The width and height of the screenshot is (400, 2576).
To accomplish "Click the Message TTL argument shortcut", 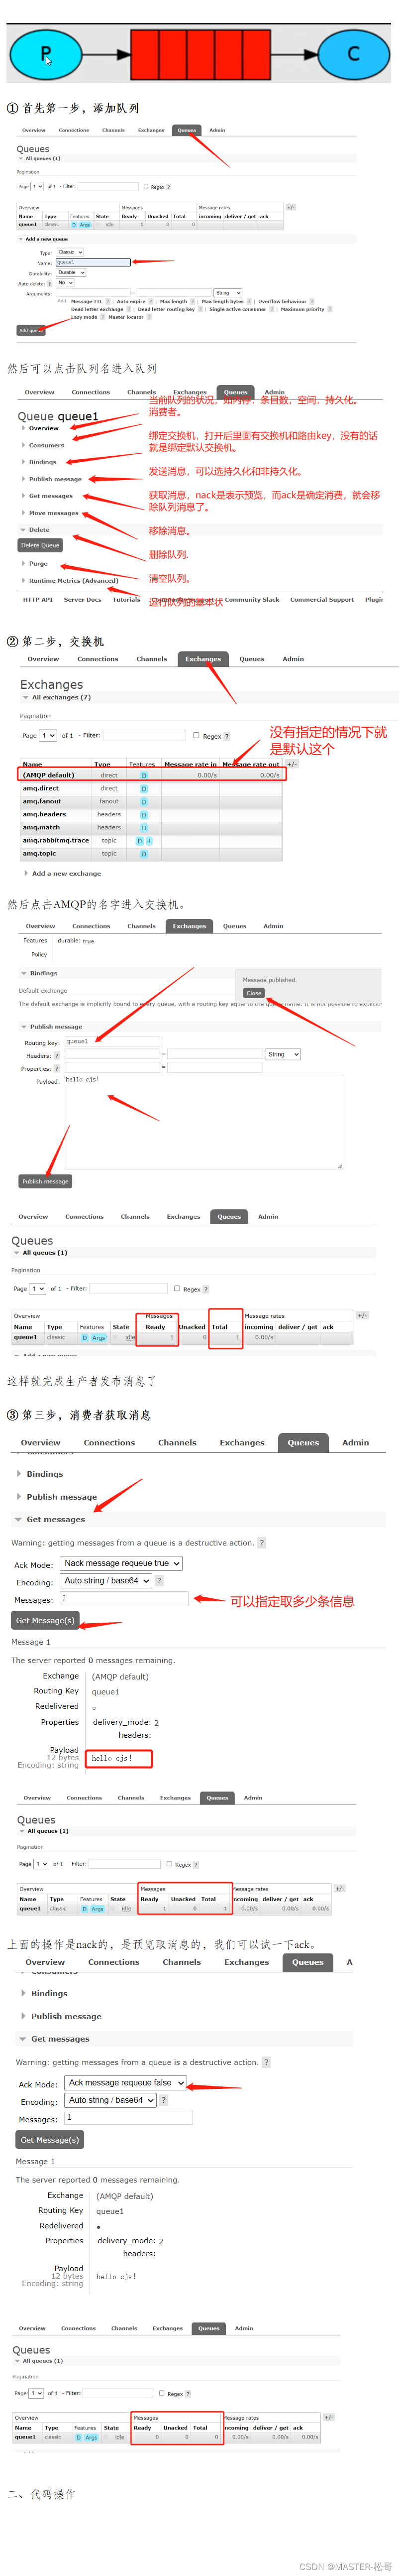I will (x=86, y=301).
